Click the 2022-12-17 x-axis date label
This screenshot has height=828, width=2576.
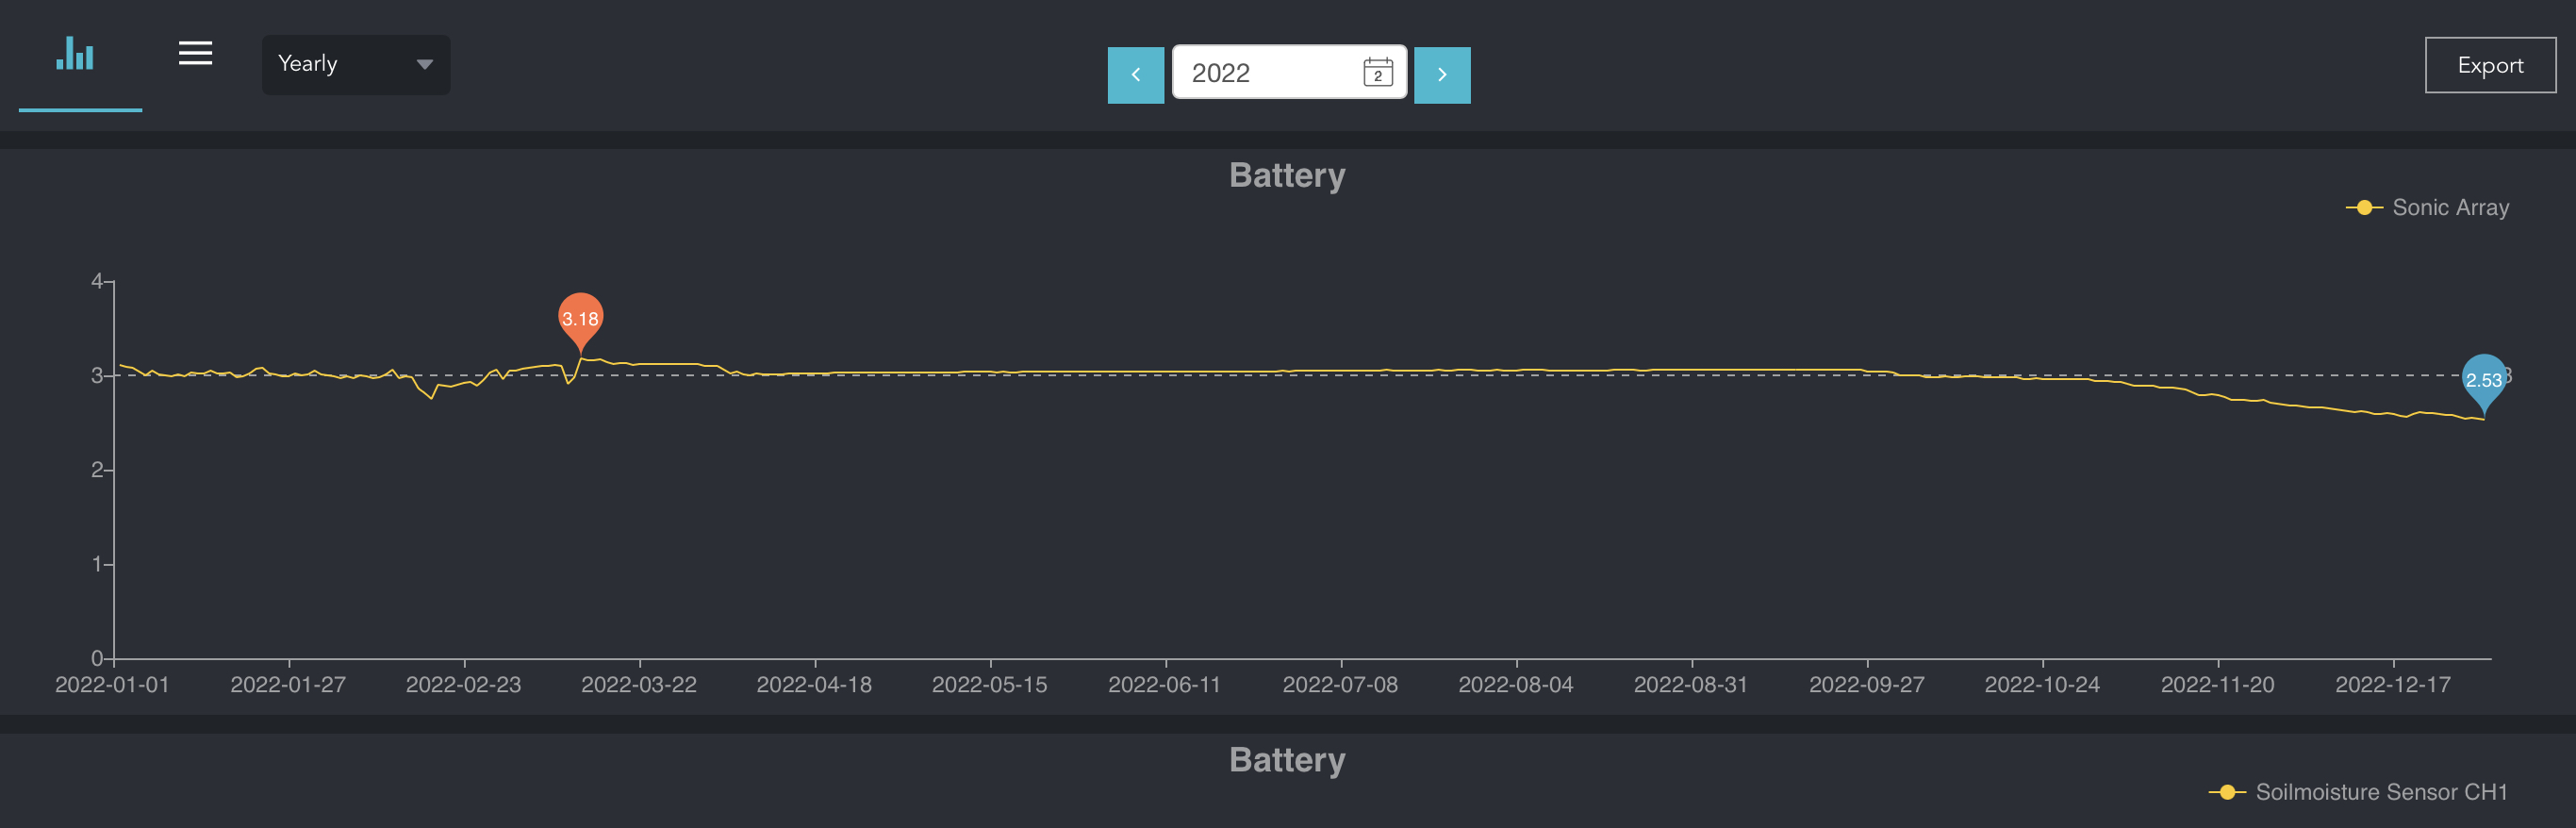(2392, 685)
